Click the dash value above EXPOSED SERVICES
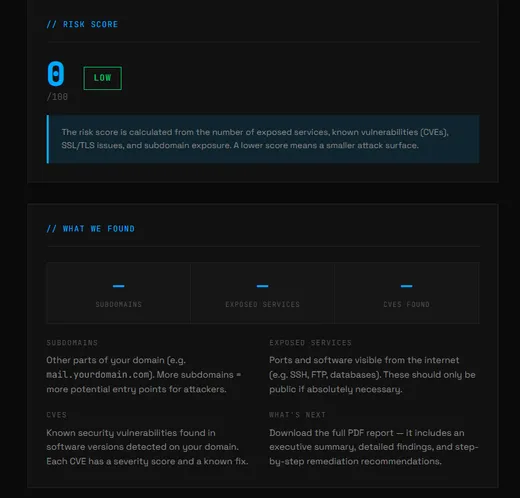Viewport: 520px width, 498px height. coord(263,286)
